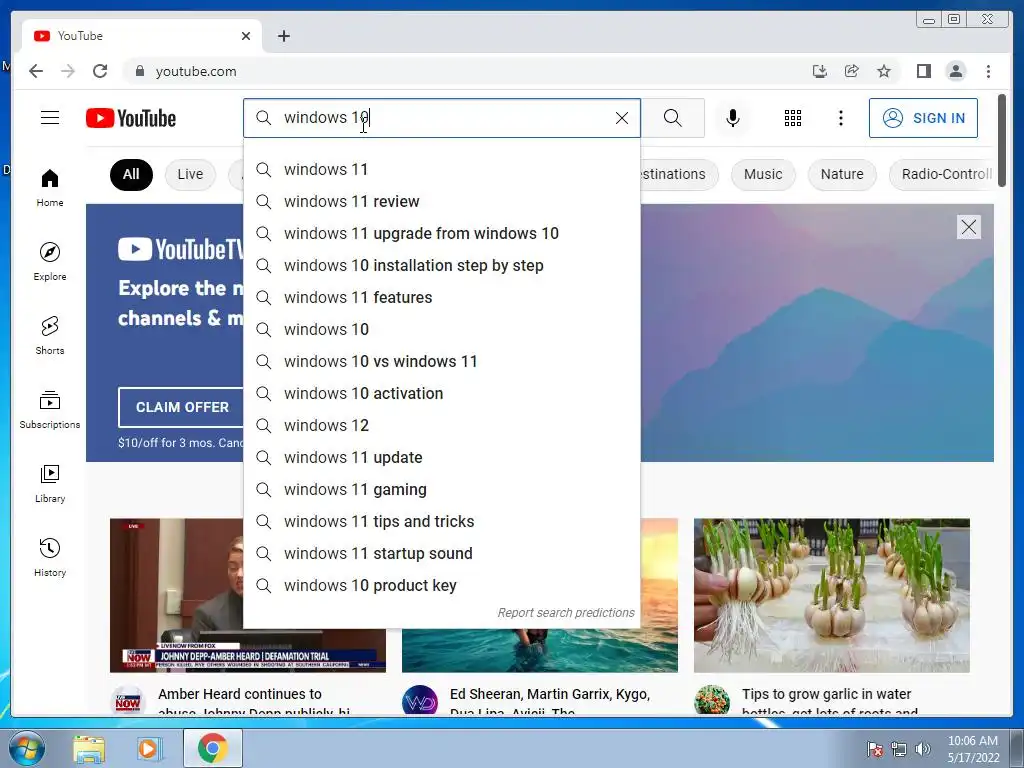1024x768 pixels.
Task: Choose the plain 'windows 10' suggestion
Action: point(441,329)
